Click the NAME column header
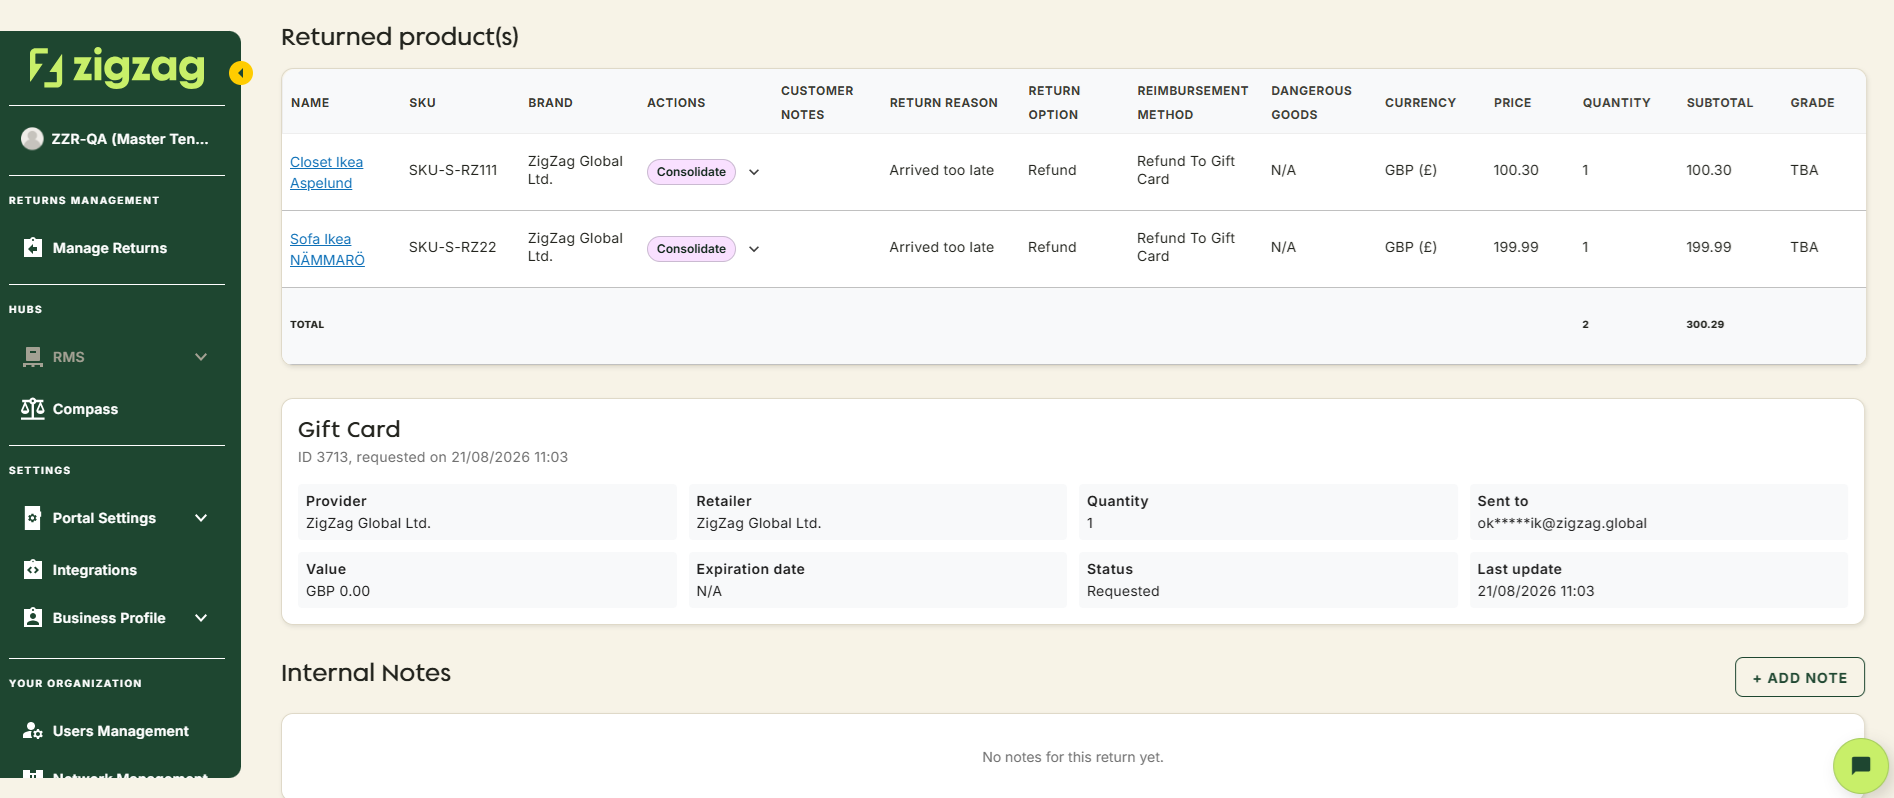This screenshot has height=798, width=1894. point(310,103)
